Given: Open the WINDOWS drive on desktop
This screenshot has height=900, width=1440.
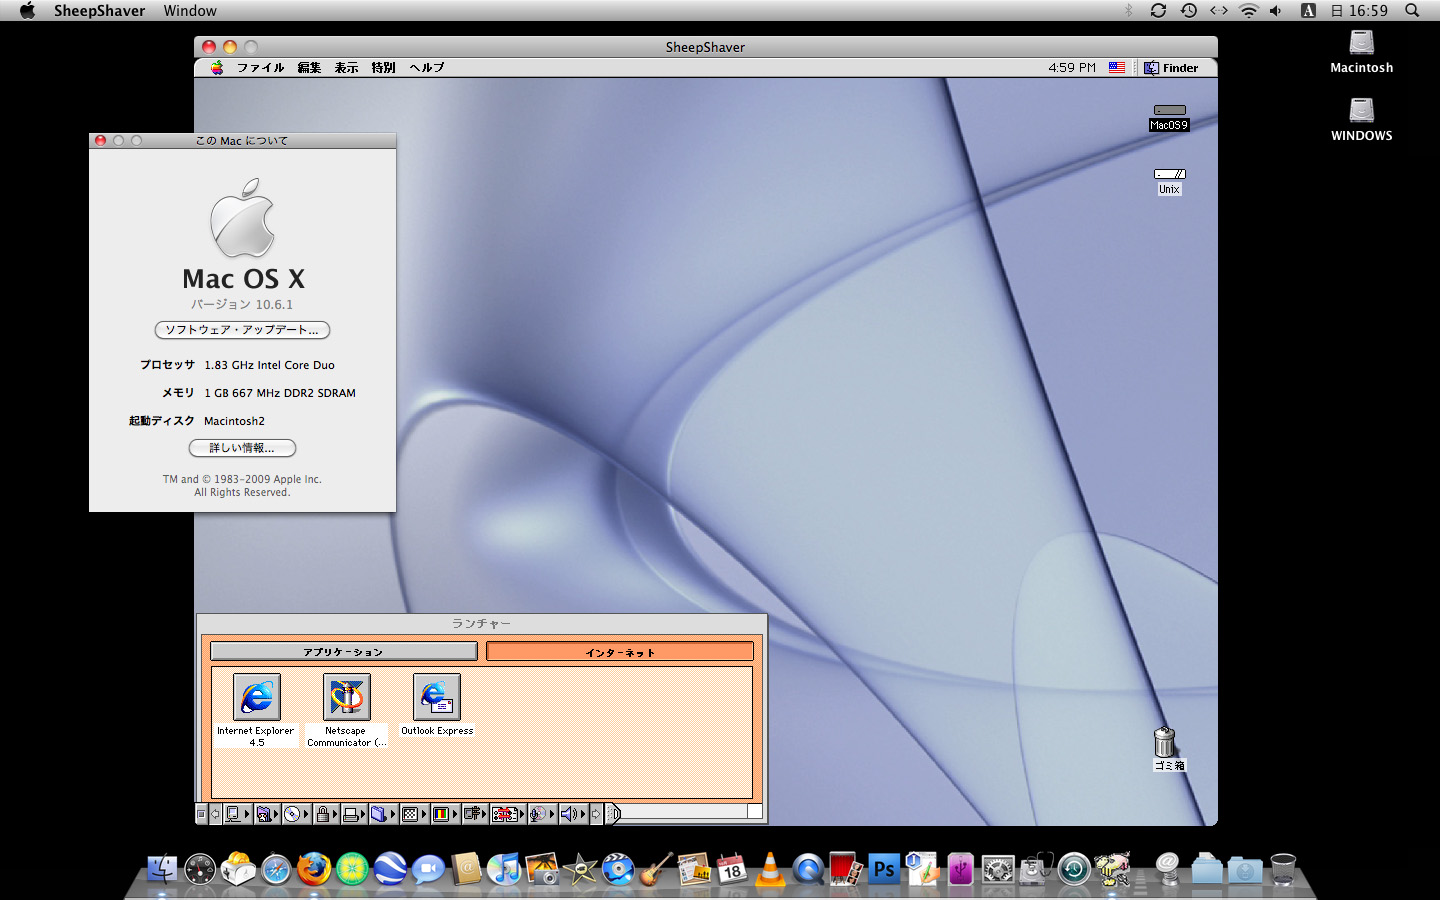Looking at the screenshot, I should (x=1361, y=120).
